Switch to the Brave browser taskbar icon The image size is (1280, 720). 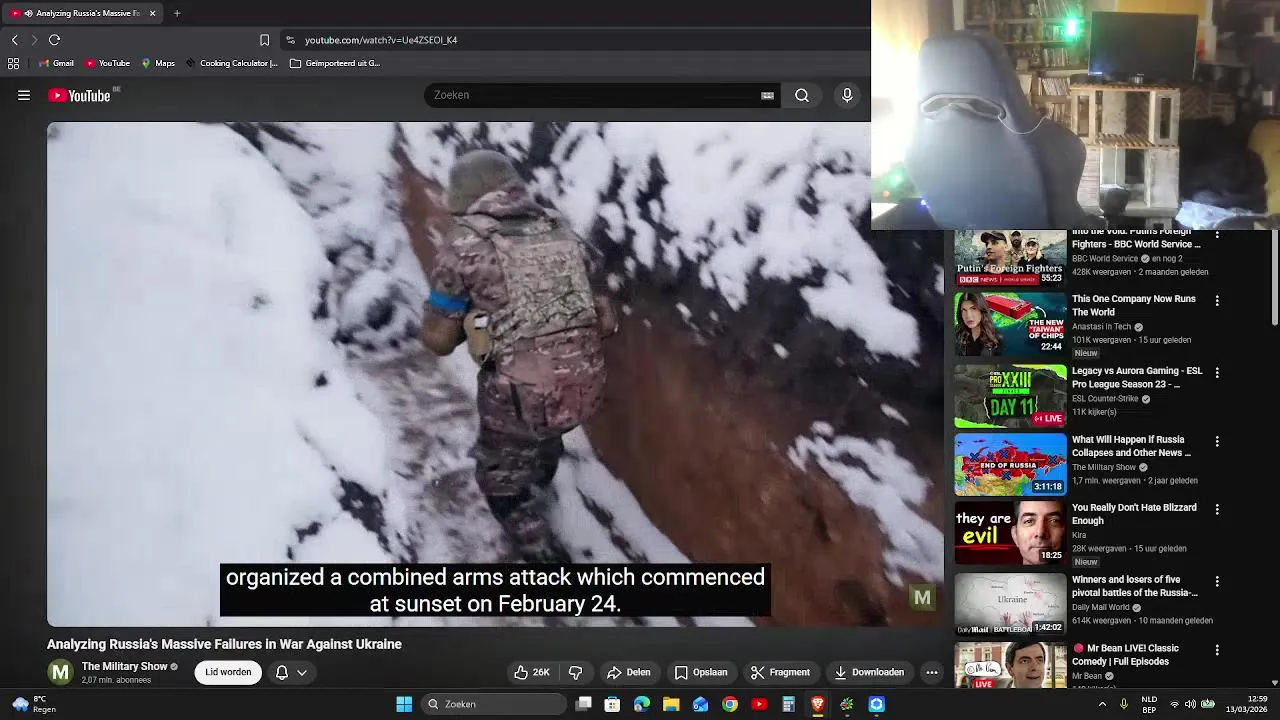(818, 704)
